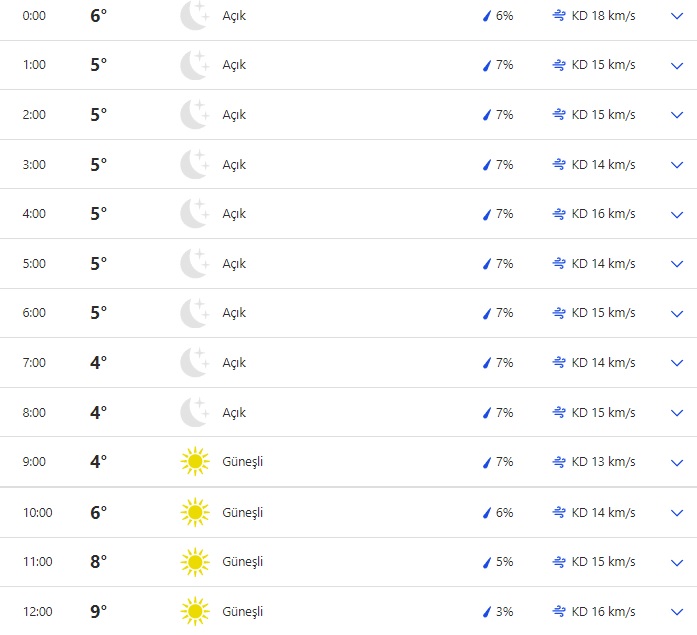Click the Güneşli label at 10:00
697x635 pixels.
click(242, 513)
